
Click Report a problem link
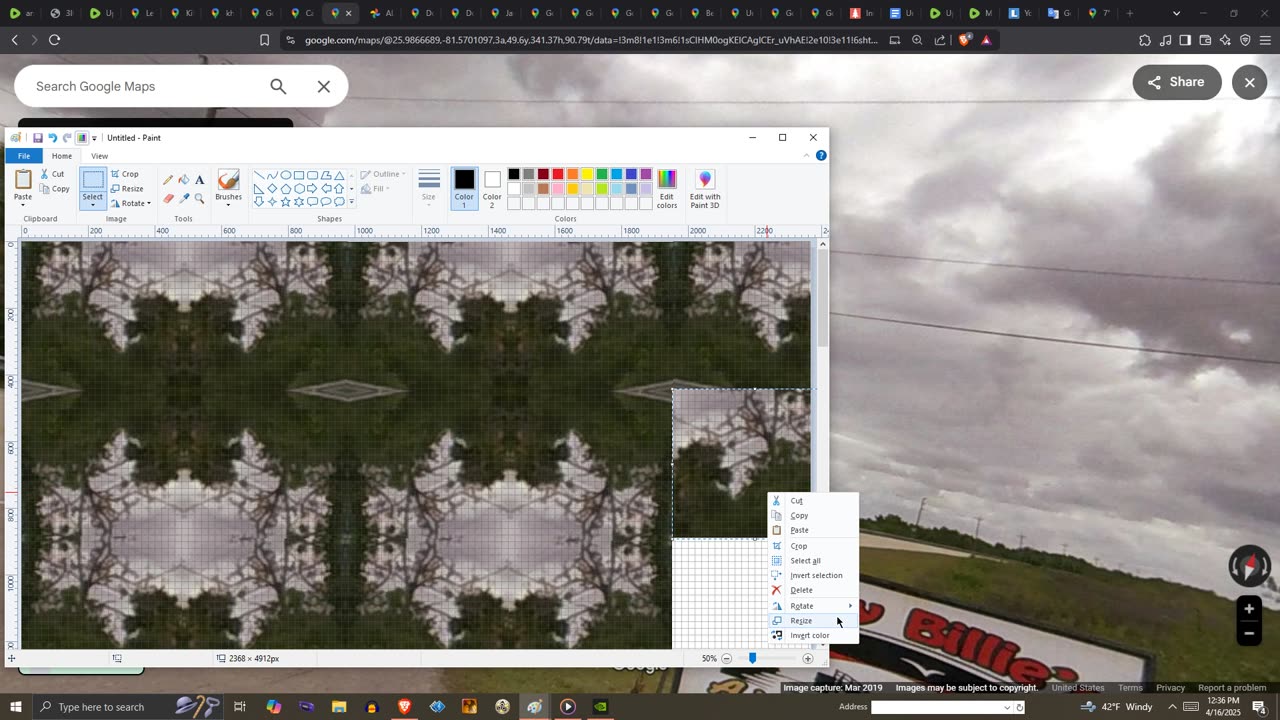click(x=1232, y=688)
